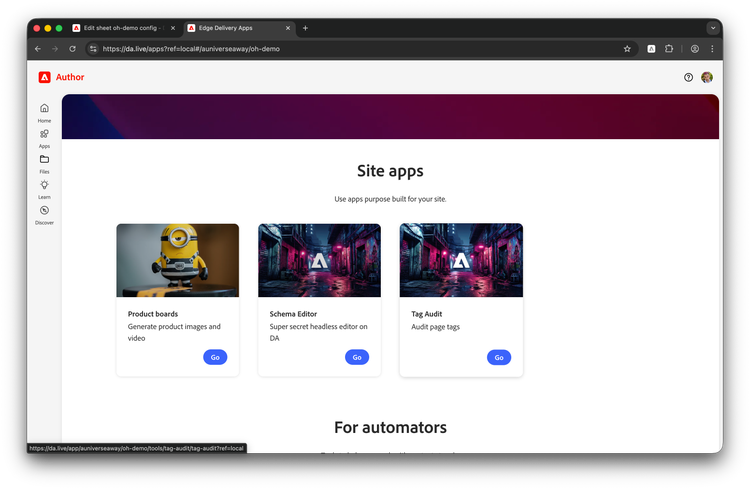Viewport: 750px width, 489px height.
Task: Open Chrome three-dot menu
Action: tap(712, 48)
